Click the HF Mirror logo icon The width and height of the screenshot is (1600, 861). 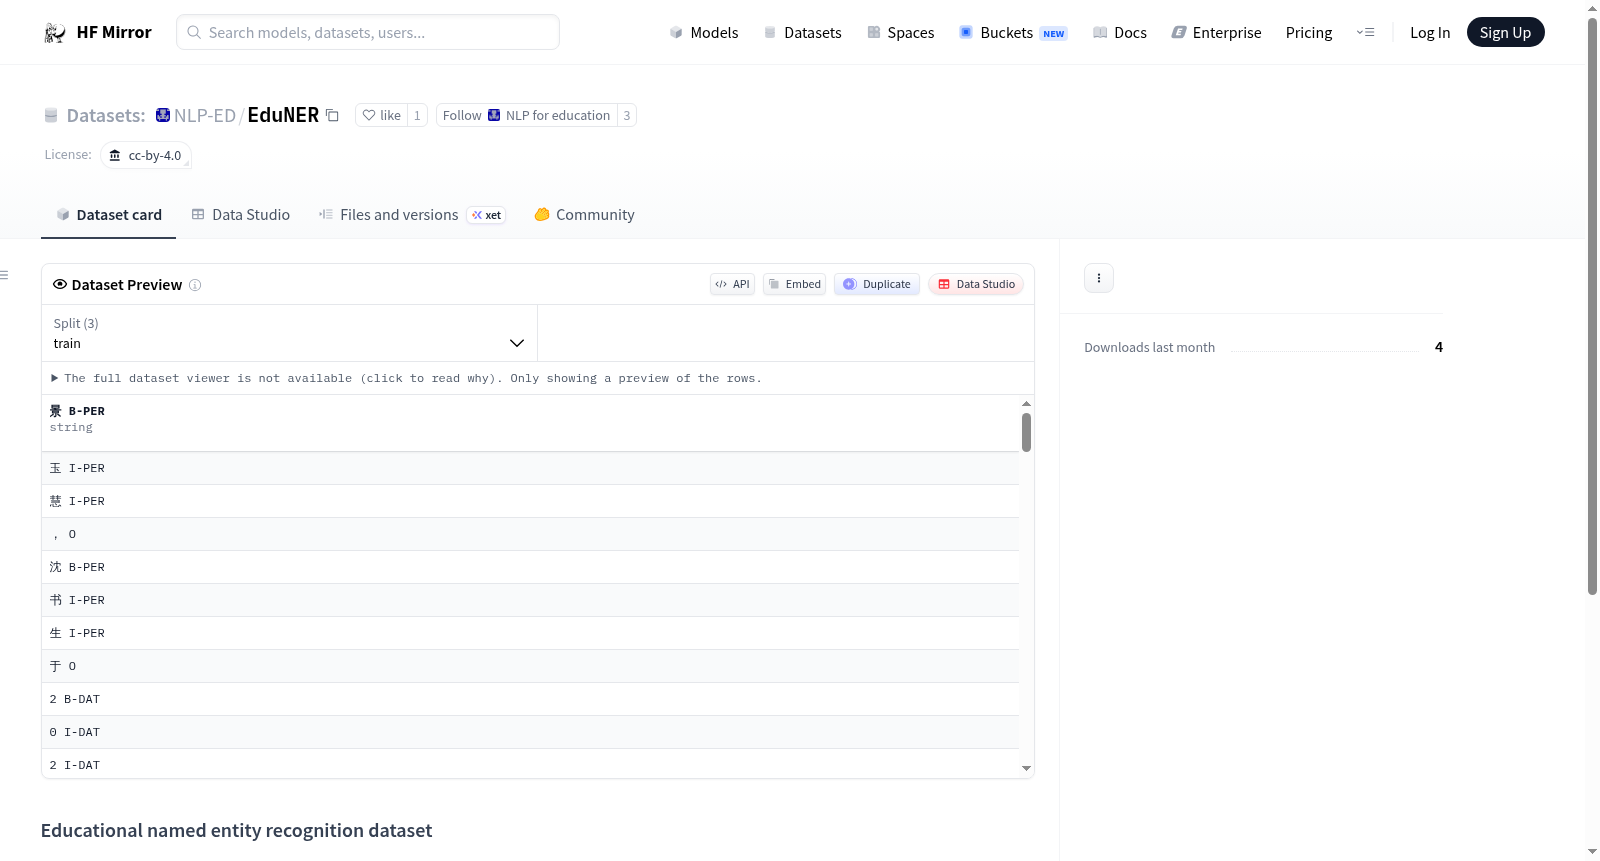(55, 33)
